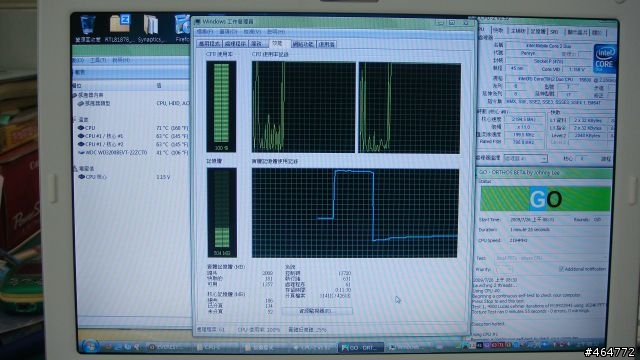Launch Firefox from the desktop icon
This screenshot has height=360, width=640.
pyautogui.click(x=182, y=28)
